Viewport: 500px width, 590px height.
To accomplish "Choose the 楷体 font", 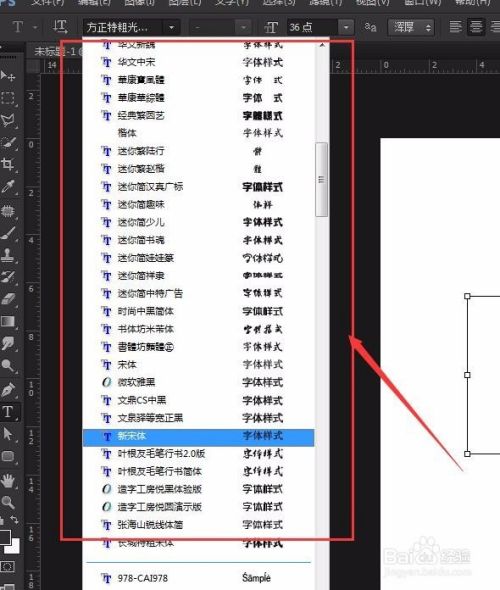I will click(x=198, y=133).
